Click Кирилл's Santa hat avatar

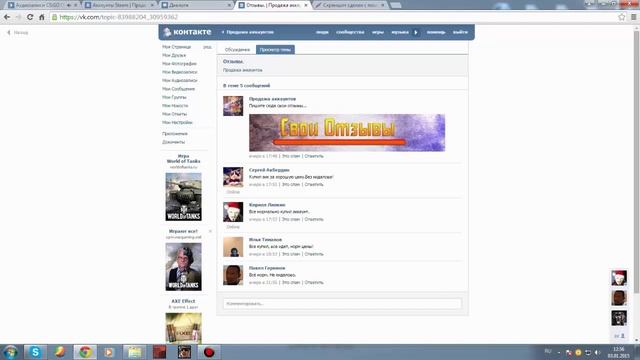click(233, 212)
